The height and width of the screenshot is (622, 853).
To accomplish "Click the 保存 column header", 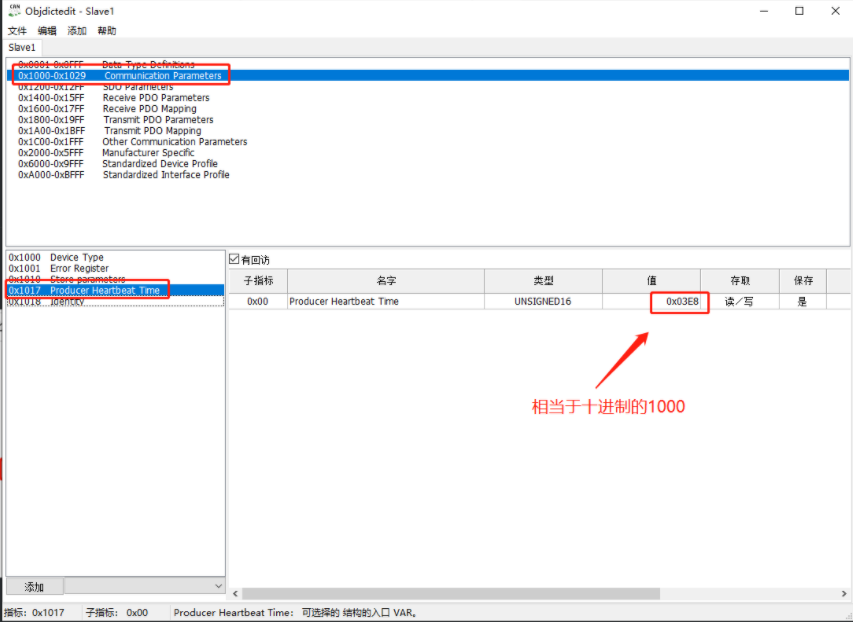I will click(803, 281).
